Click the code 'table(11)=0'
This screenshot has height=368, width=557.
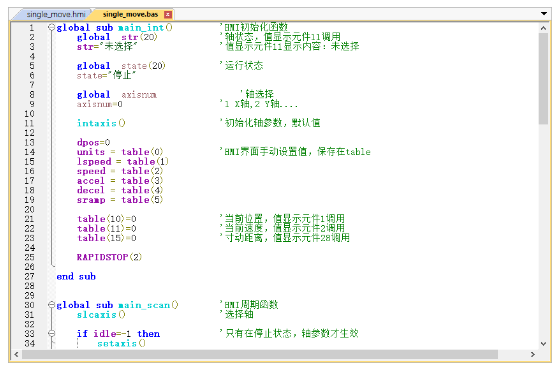click(107, 228)
